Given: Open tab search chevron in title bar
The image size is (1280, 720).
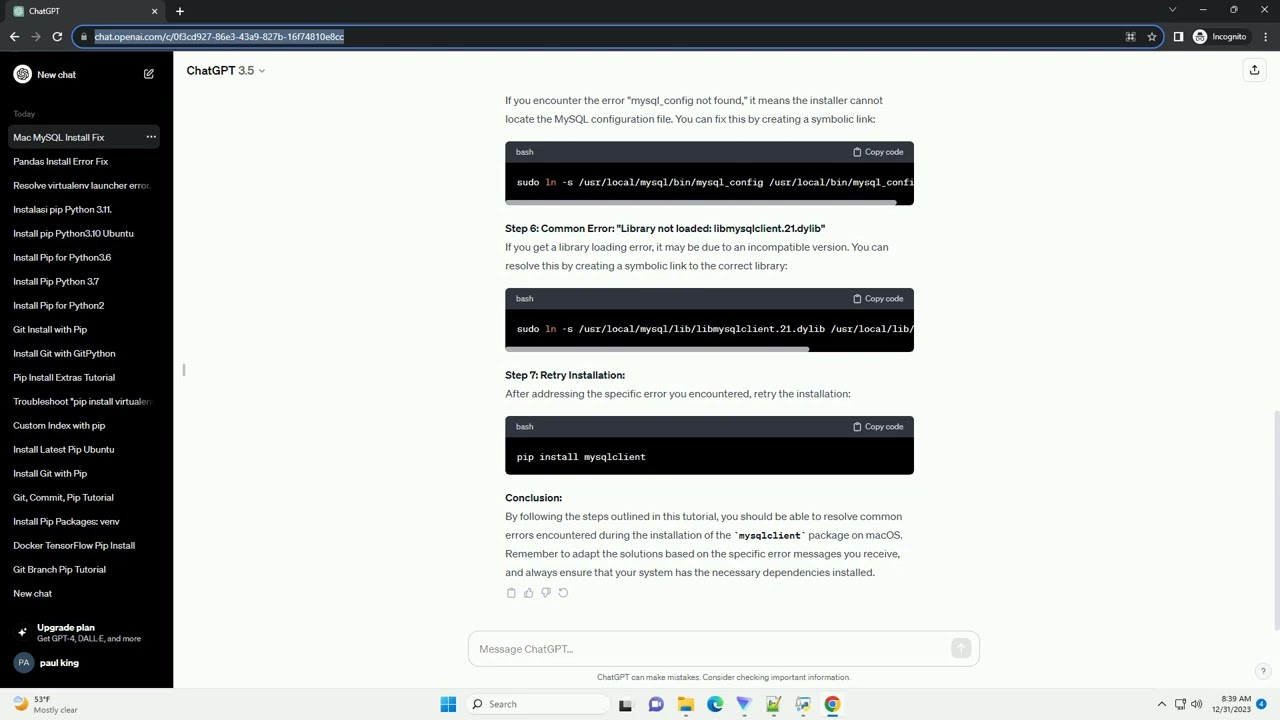Looking at the screenshot, I should click(x=1173, y=10).
